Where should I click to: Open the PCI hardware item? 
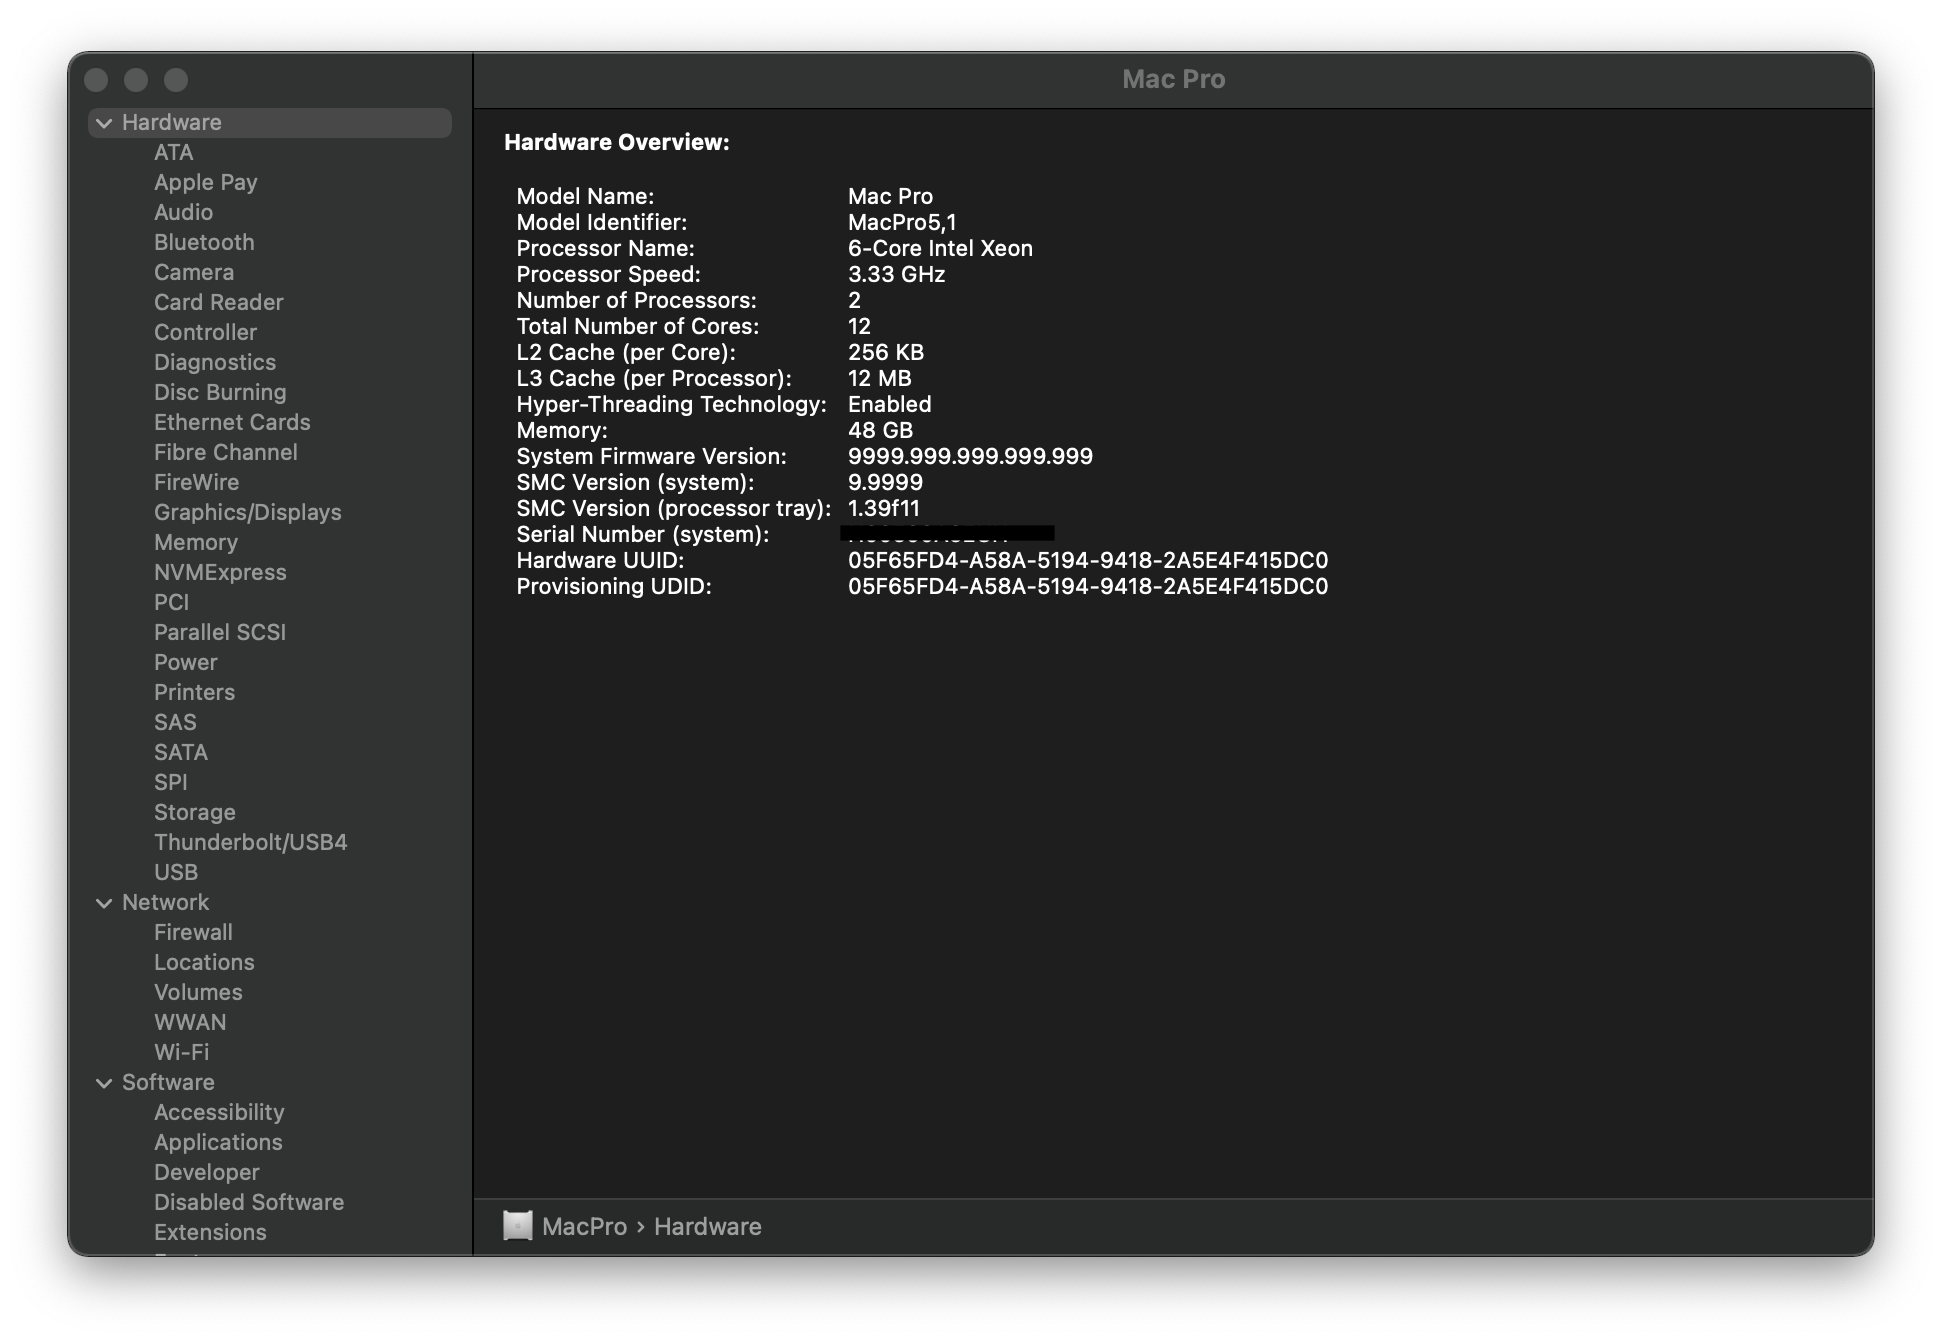point(171,602)
